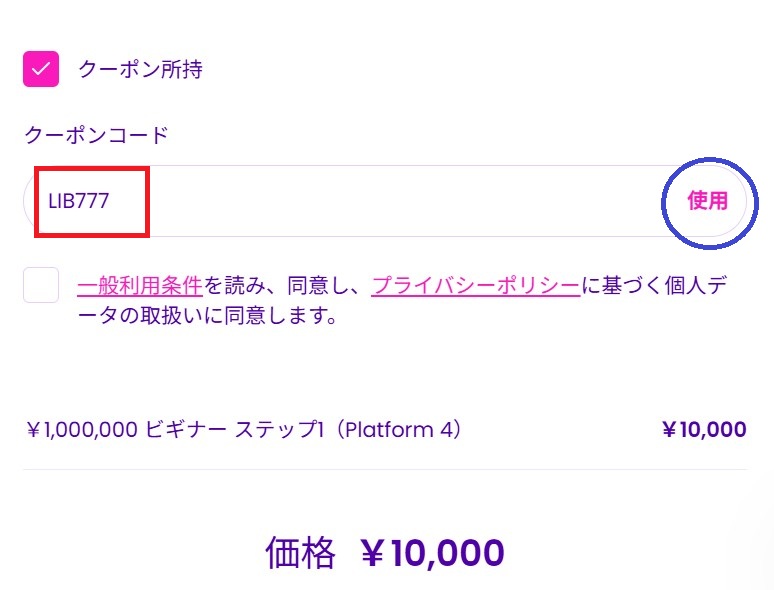Select the ¥1,000,000 amount in item line

(x=82, y=430)
